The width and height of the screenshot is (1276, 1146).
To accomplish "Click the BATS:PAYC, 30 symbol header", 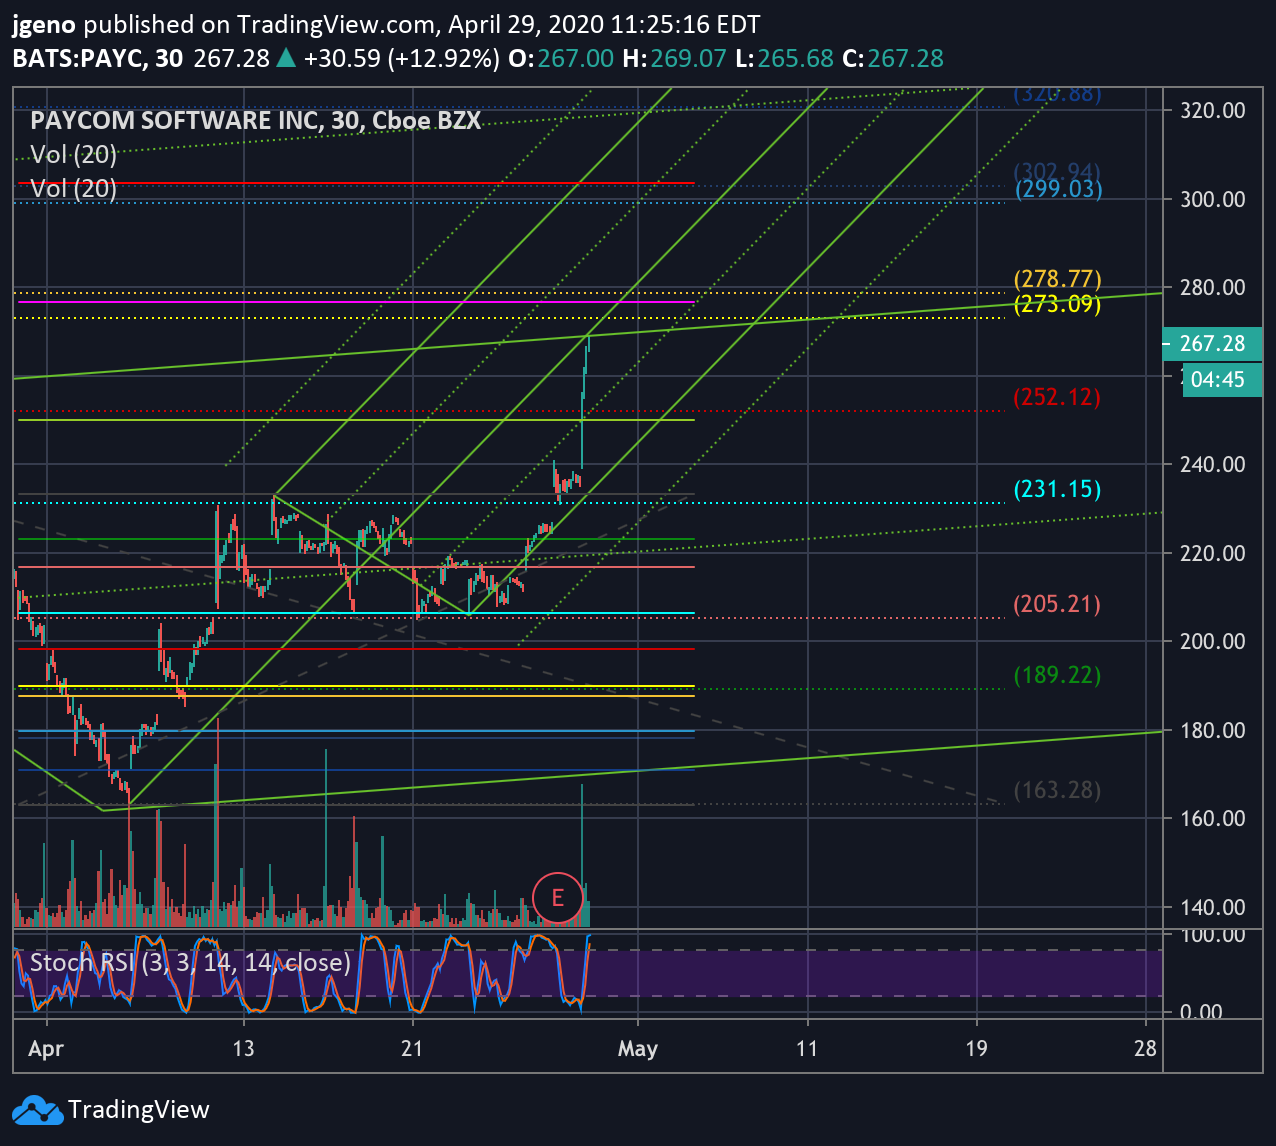I will pos(98,59).
